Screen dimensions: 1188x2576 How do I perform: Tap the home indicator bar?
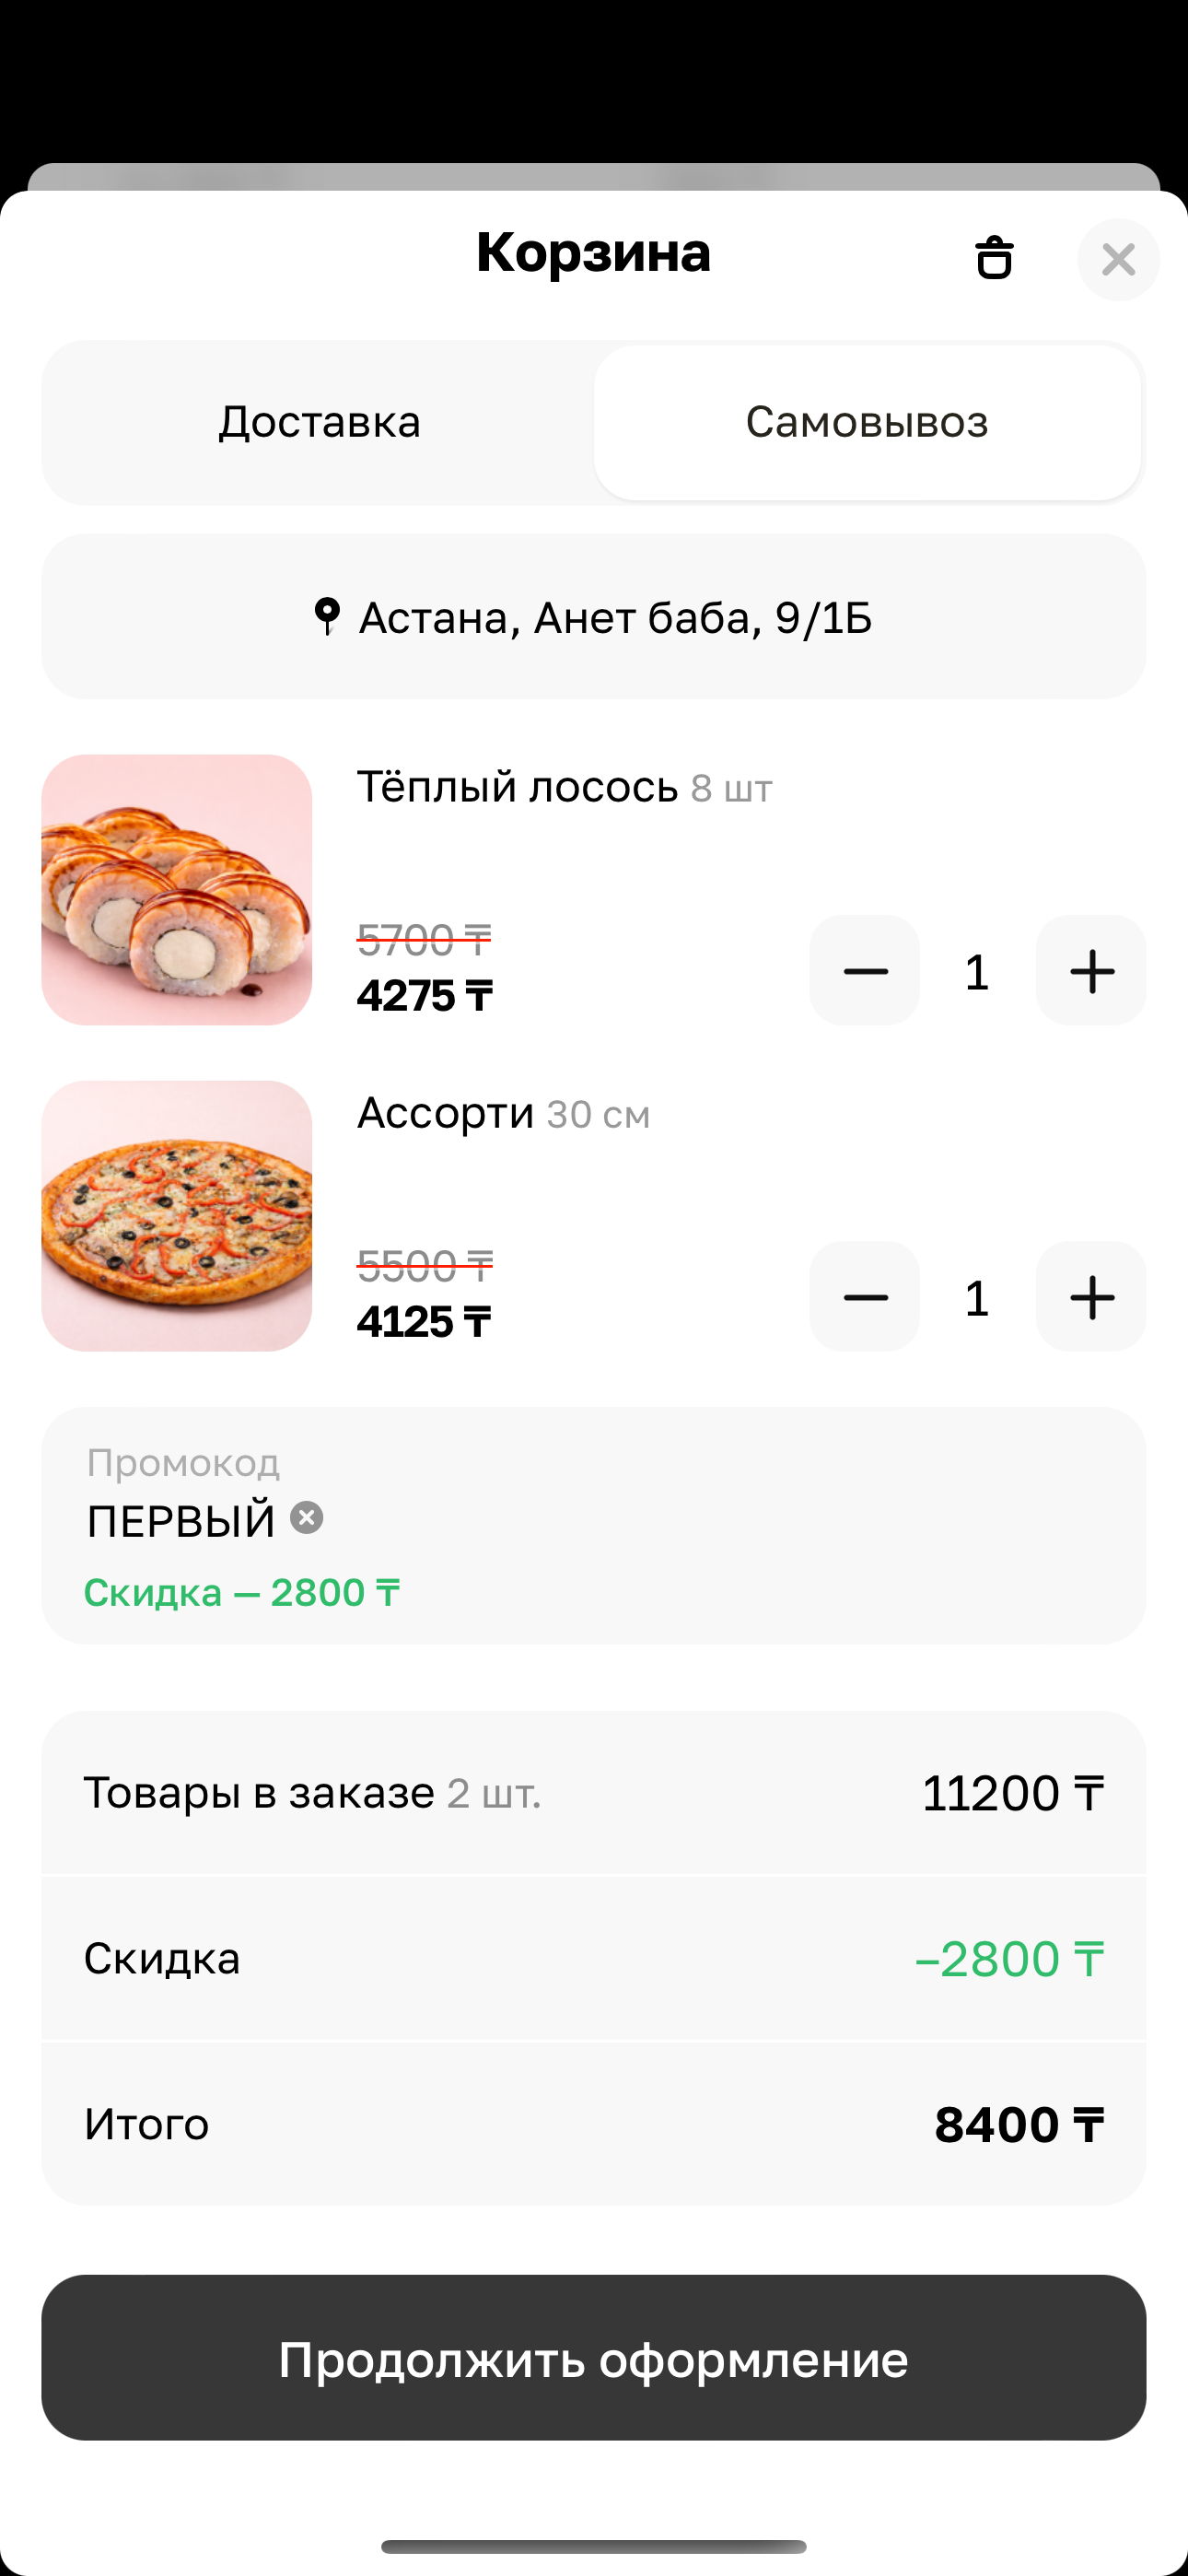click(594, 2546)
